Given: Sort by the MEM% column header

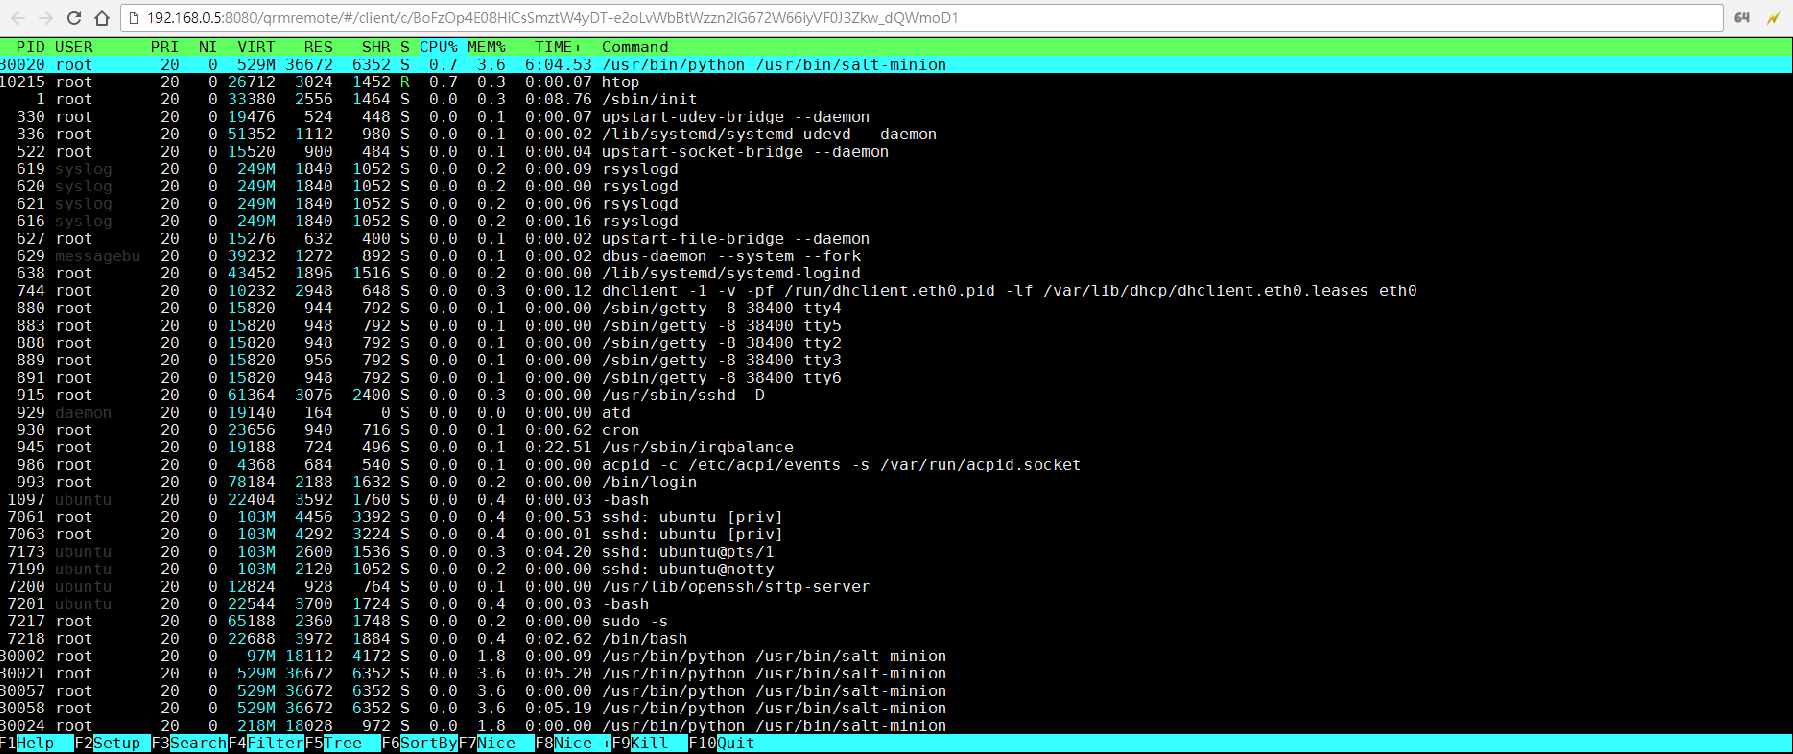Looking at the screenshot, I should coord(486,47).
